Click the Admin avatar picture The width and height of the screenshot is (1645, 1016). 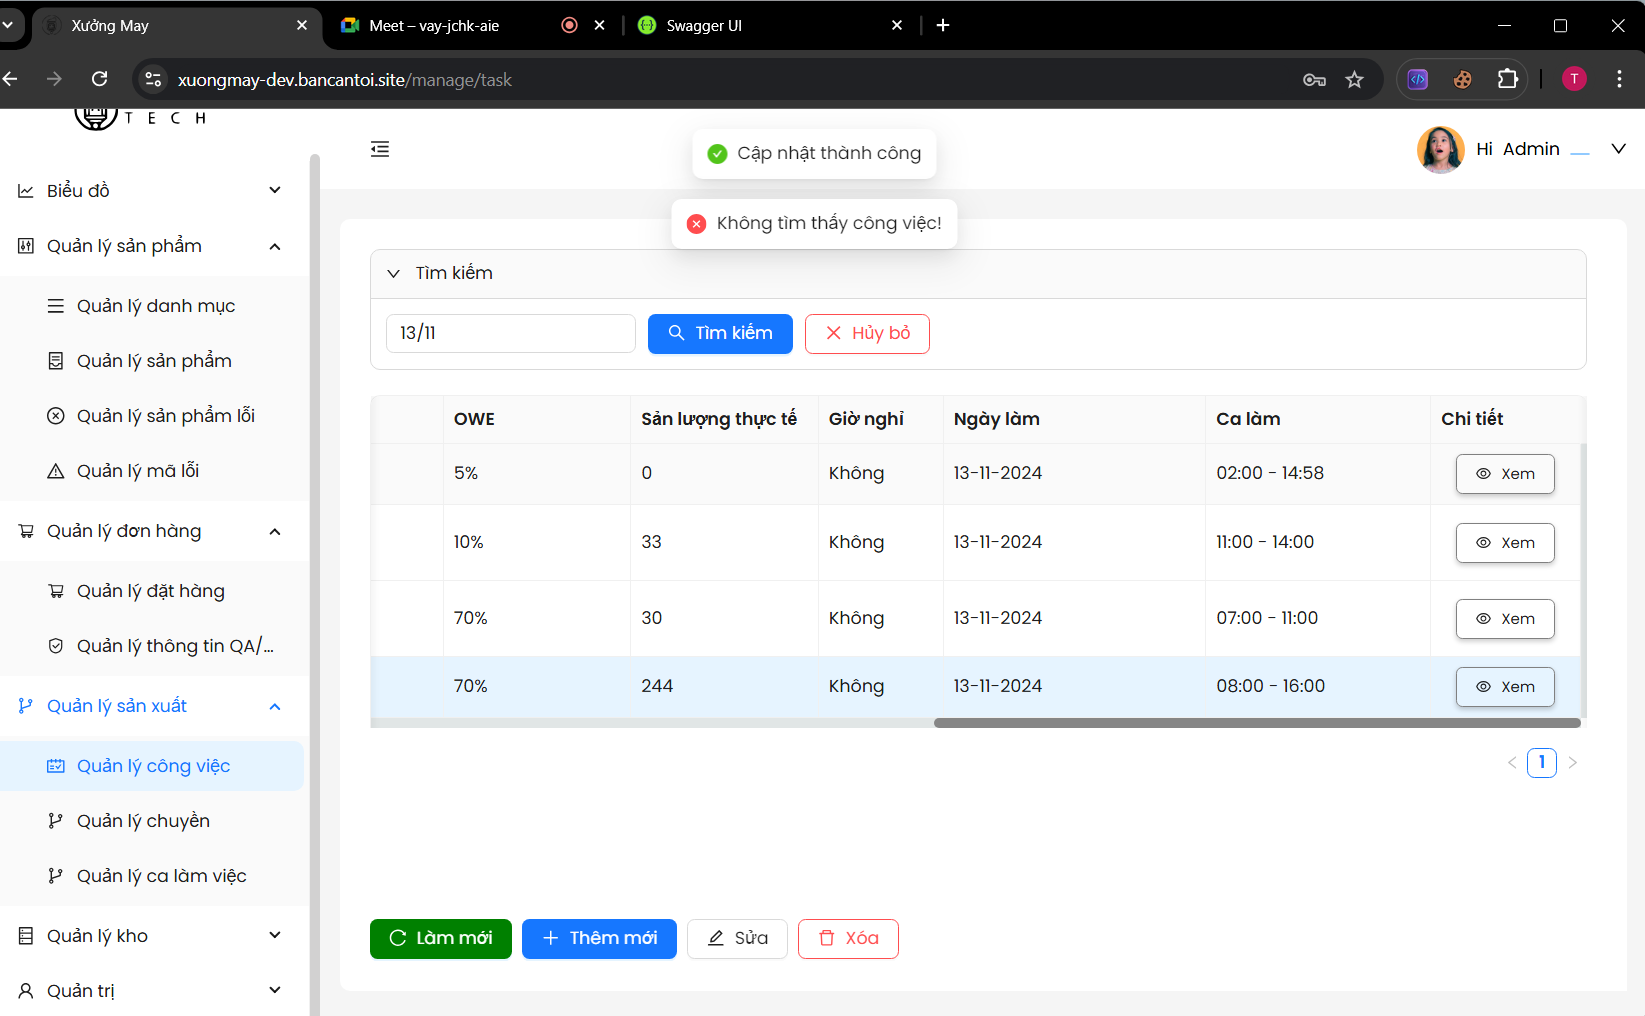click(x=1440, y=150)
